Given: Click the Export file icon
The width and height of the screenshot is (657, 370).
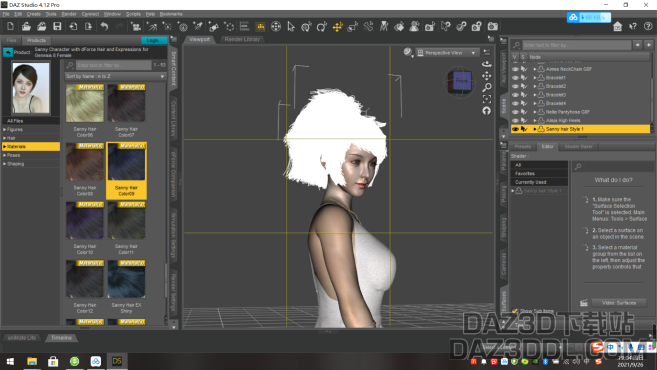Looking at the screenshot, I should point(88,26).
